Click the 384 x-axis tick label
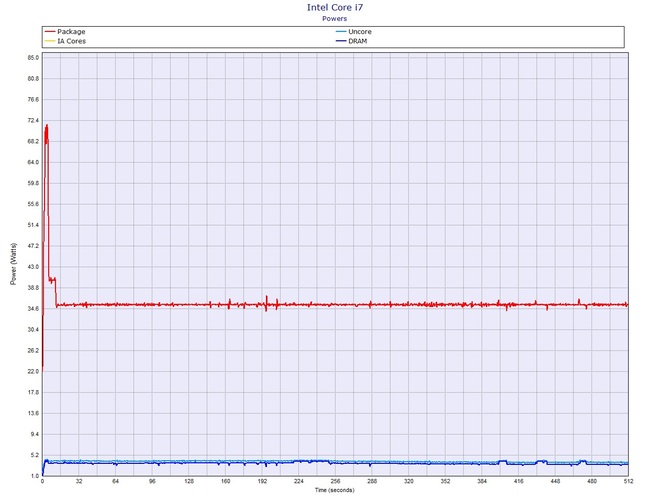 (482, 481)
